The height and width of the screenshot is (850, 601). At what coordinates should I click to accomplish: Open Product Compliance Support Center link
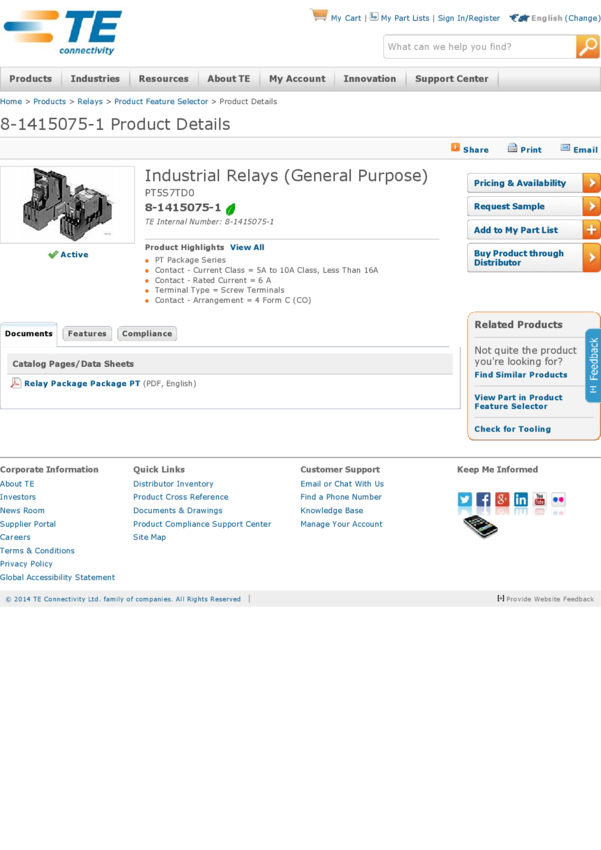tap(202, 524)
